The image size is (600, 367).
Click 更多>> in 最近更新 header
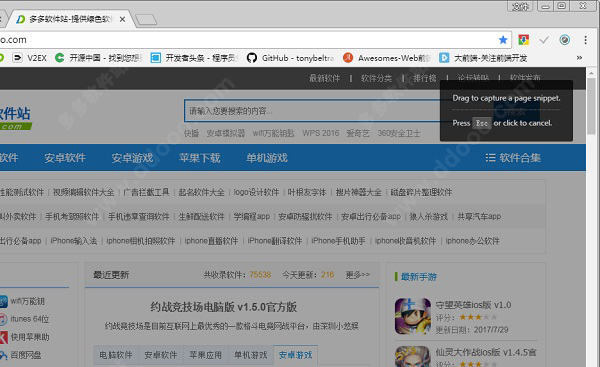click(358, 275)
